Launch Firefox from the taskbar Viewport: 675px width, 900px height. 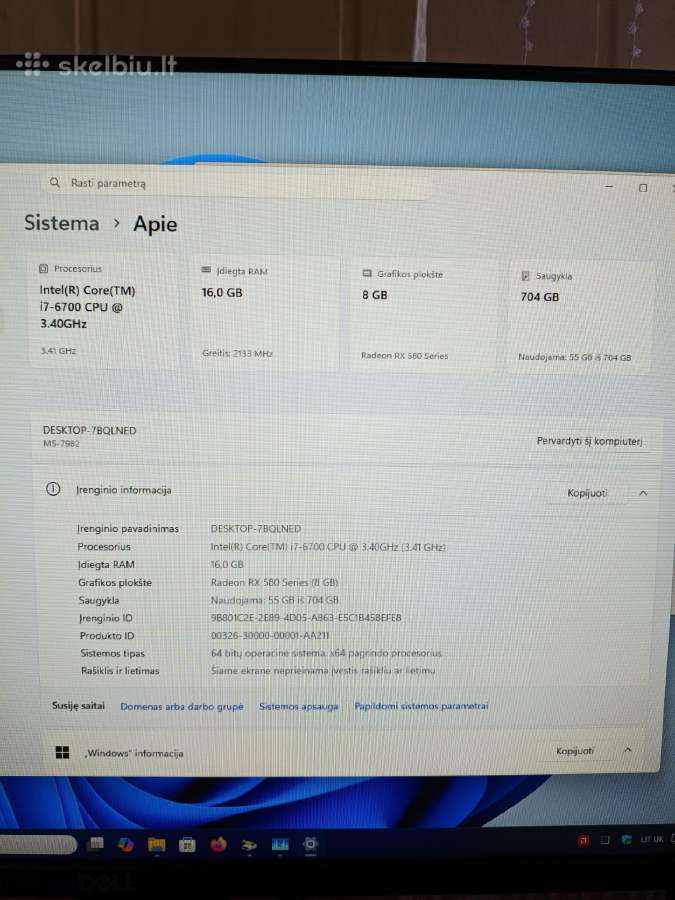[218, 845]
